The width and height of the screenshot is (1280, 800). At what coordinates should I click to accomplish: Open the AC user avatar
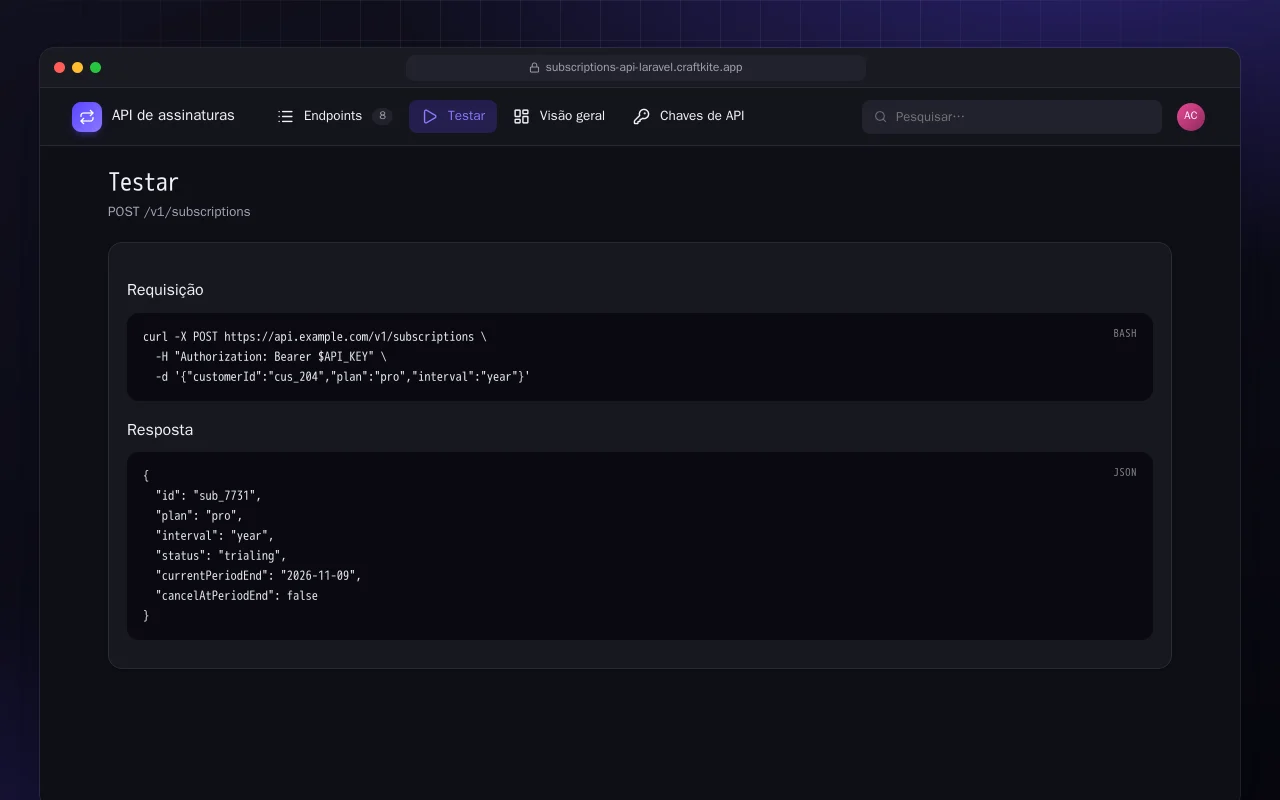tap(1191, 116)
